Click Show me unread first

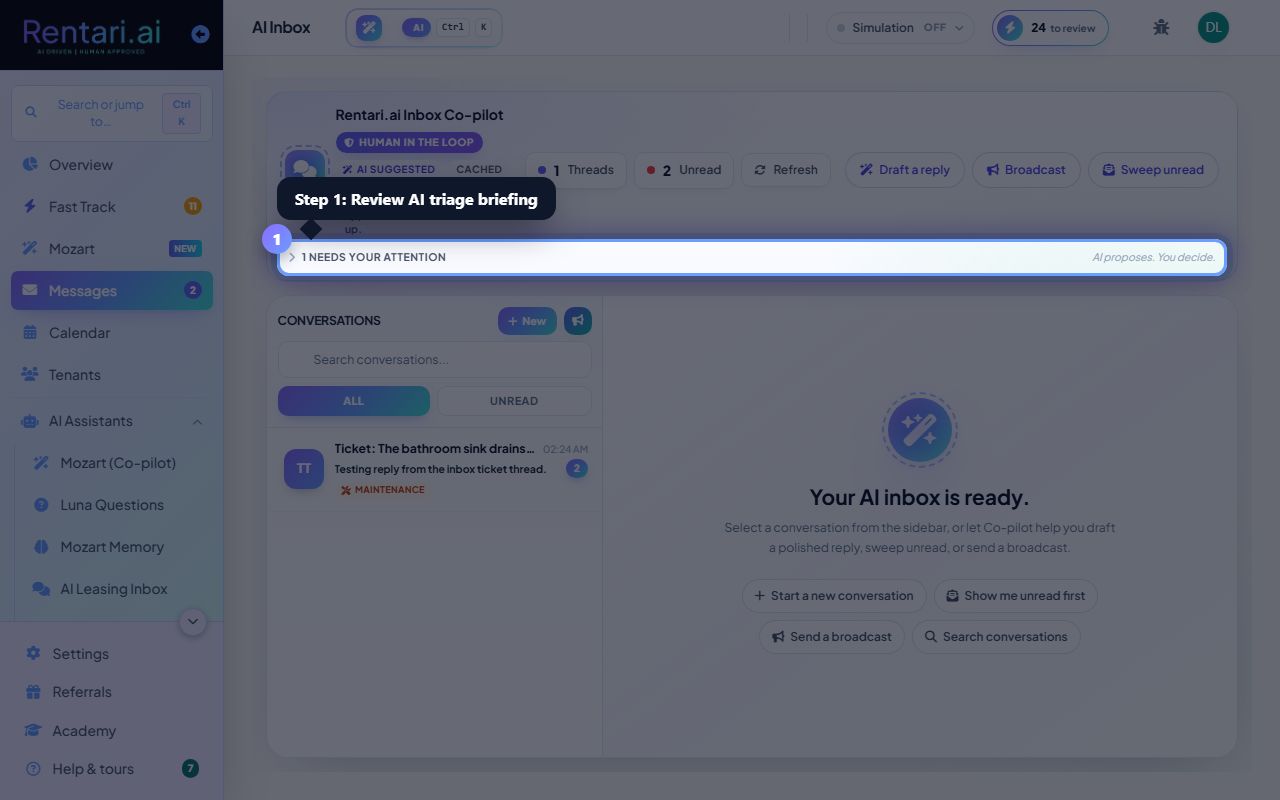[x=1016, y=596]
